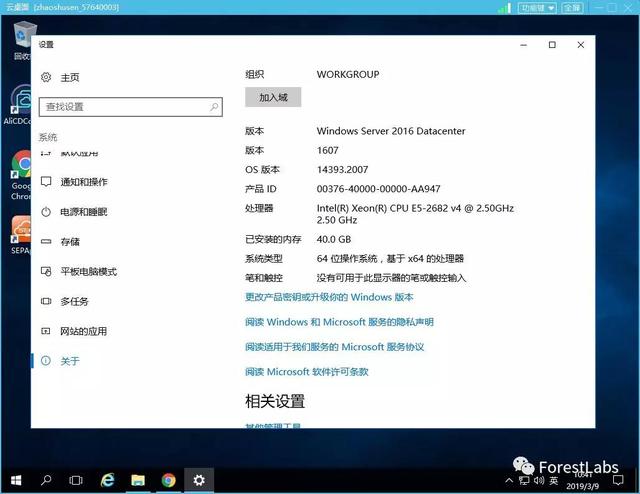
Task: Select the Recycle Bin desktop icon
Action: click(23, 40)
